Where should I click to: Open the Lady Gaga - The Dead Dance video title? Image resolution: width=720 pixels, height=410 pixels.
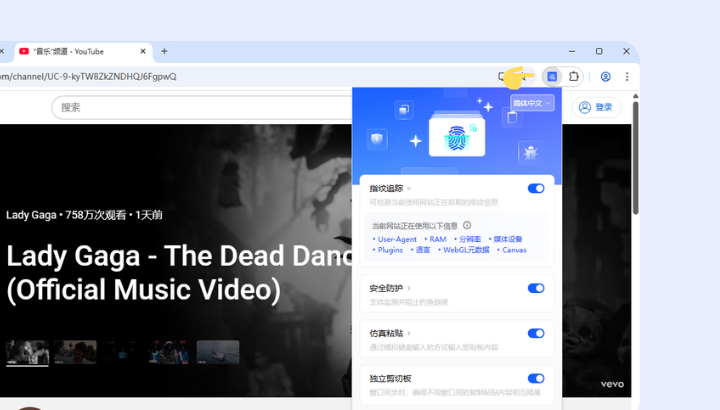pyautogui.click(x=179, y=273)
